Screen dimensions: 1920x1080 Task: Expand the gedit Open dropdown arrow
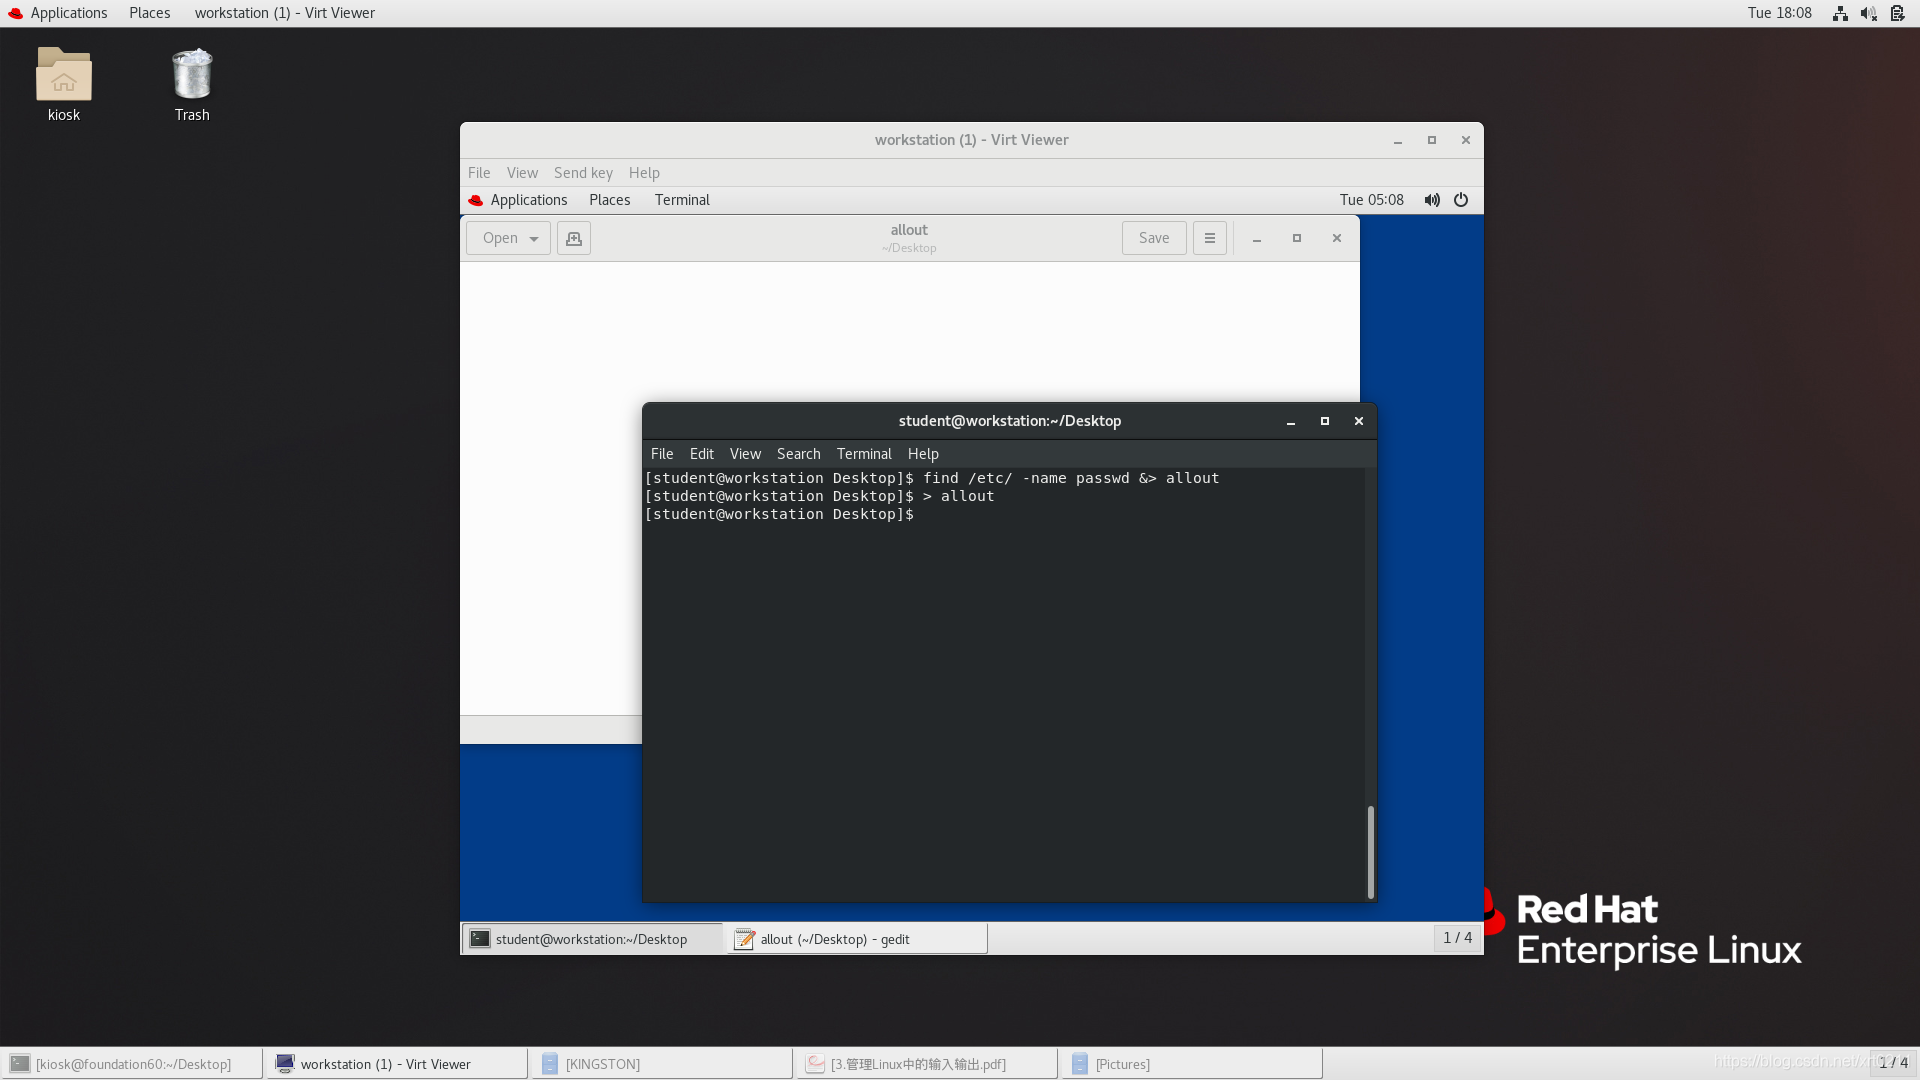tap(534, 238)
